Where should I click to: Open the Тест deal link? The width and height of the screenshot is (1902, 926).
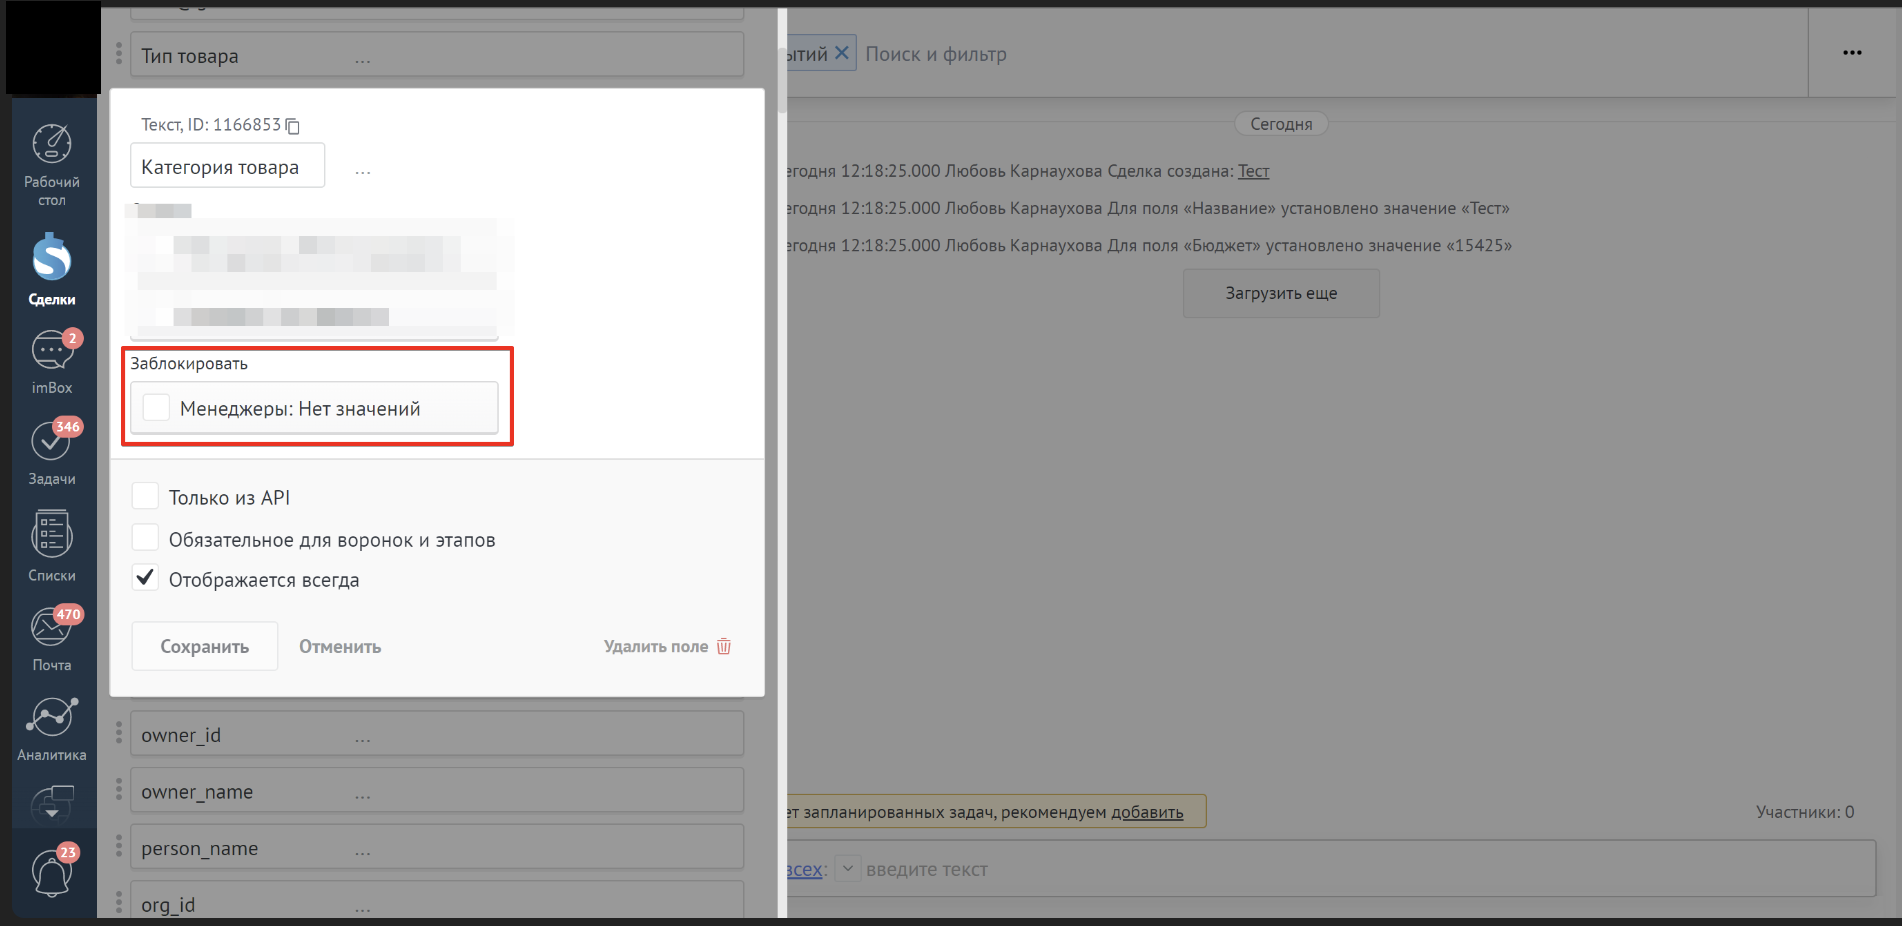click(1253, 171)
